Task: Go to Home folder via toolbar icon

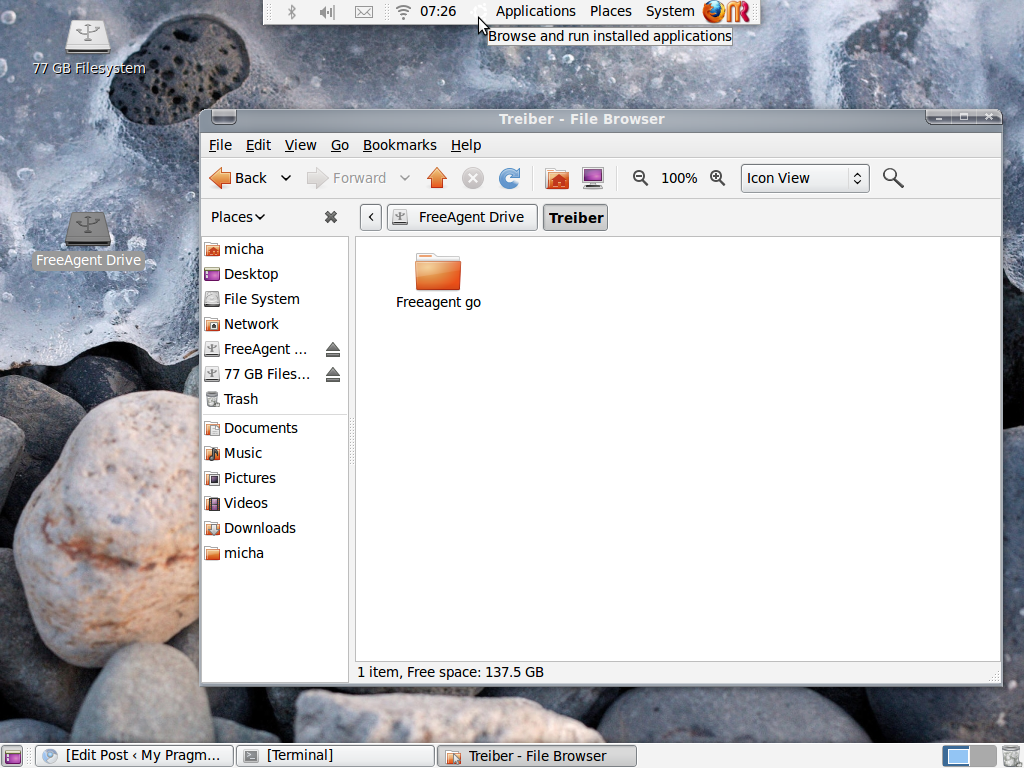Action: (557, 178)
